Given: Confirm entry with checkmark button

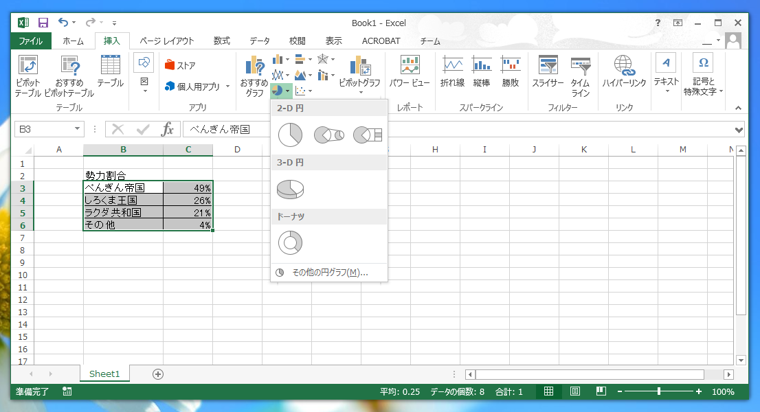Looking at the screenshot, I should tap(142, 129).
